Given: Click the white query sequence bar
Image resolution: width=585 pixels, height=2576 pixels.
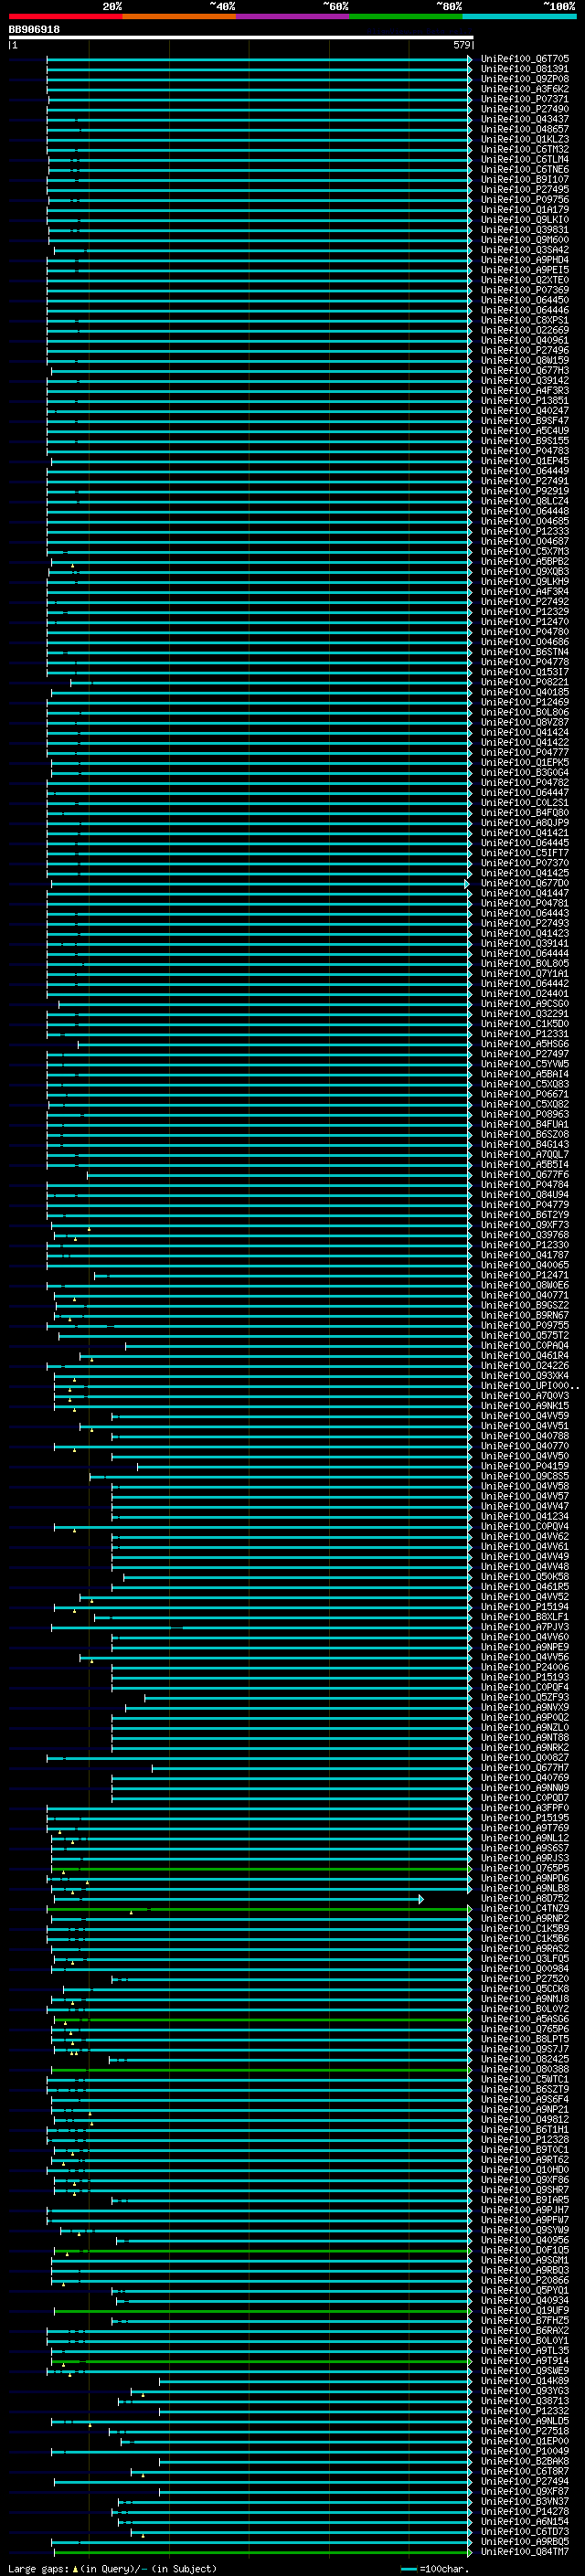Looking at the screenshot, I should click(241, 37).
